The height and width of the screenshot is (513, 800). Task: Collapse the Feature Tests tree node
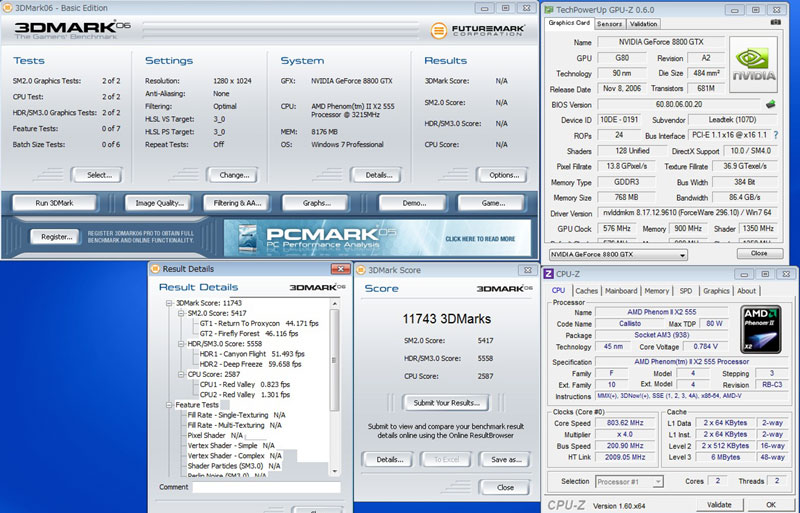[x=169, y=405]
